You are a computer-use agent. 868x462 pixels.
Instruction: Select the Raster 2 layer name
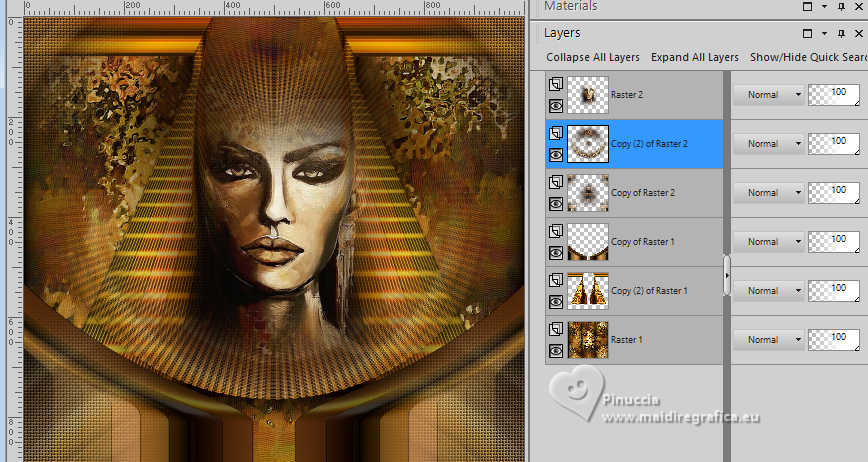[x=627, y=95]
